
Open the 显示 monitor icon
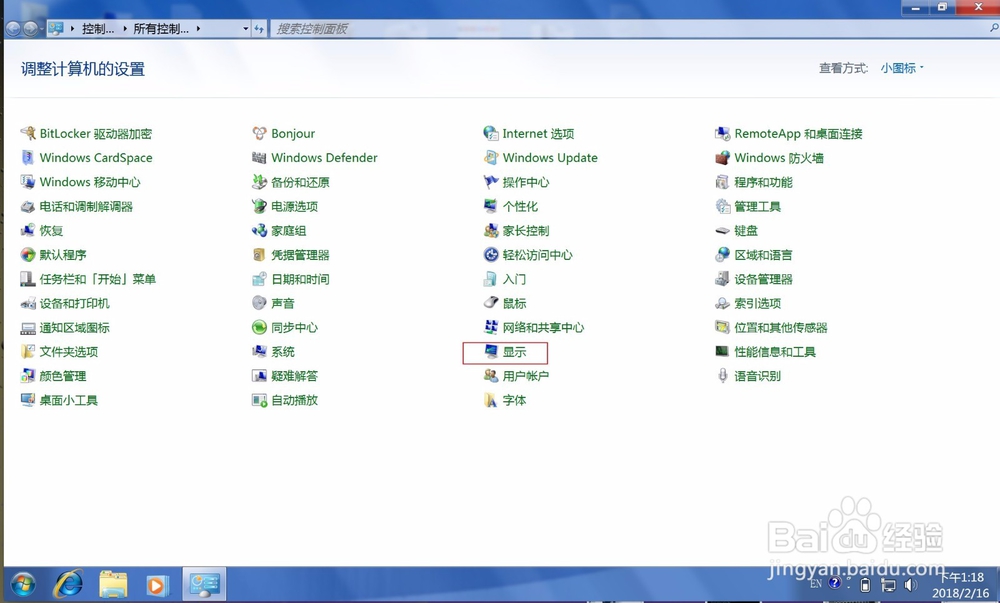[490, 351]
